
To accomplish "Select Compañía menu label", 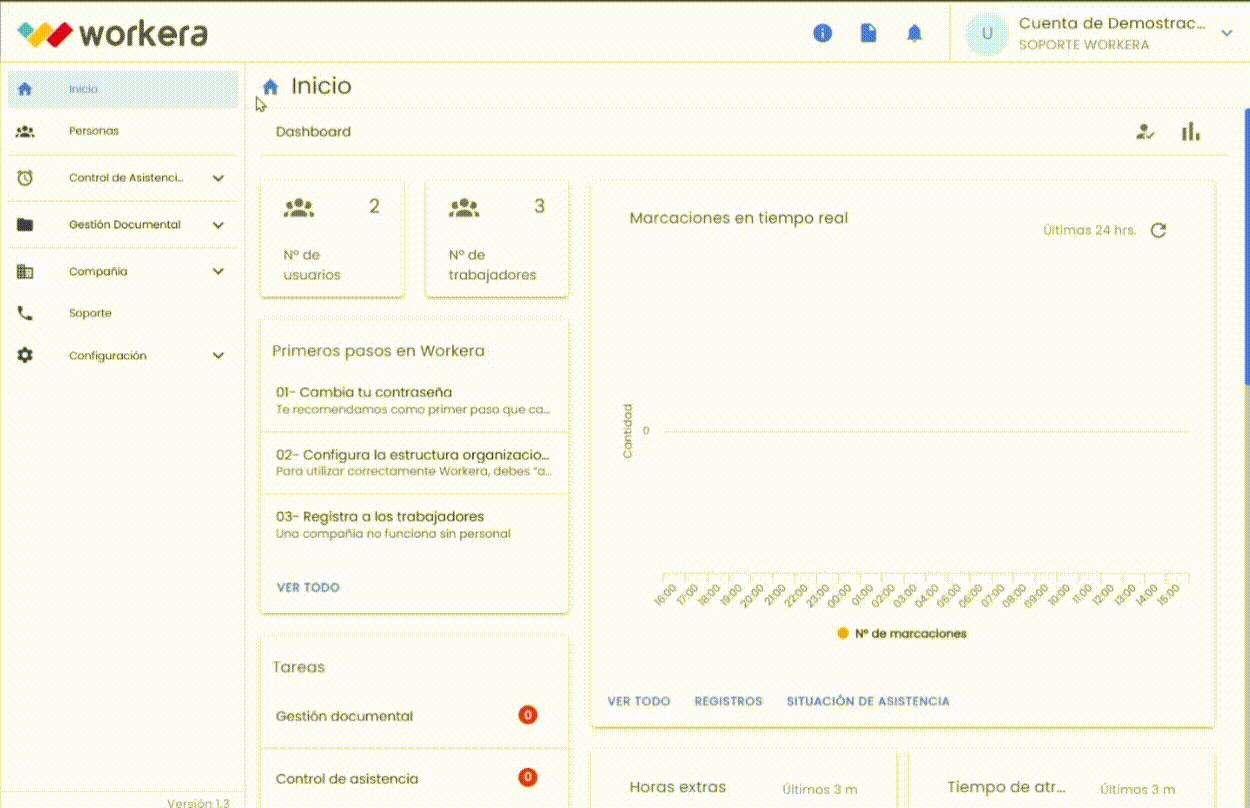I will tap(98, 272).
